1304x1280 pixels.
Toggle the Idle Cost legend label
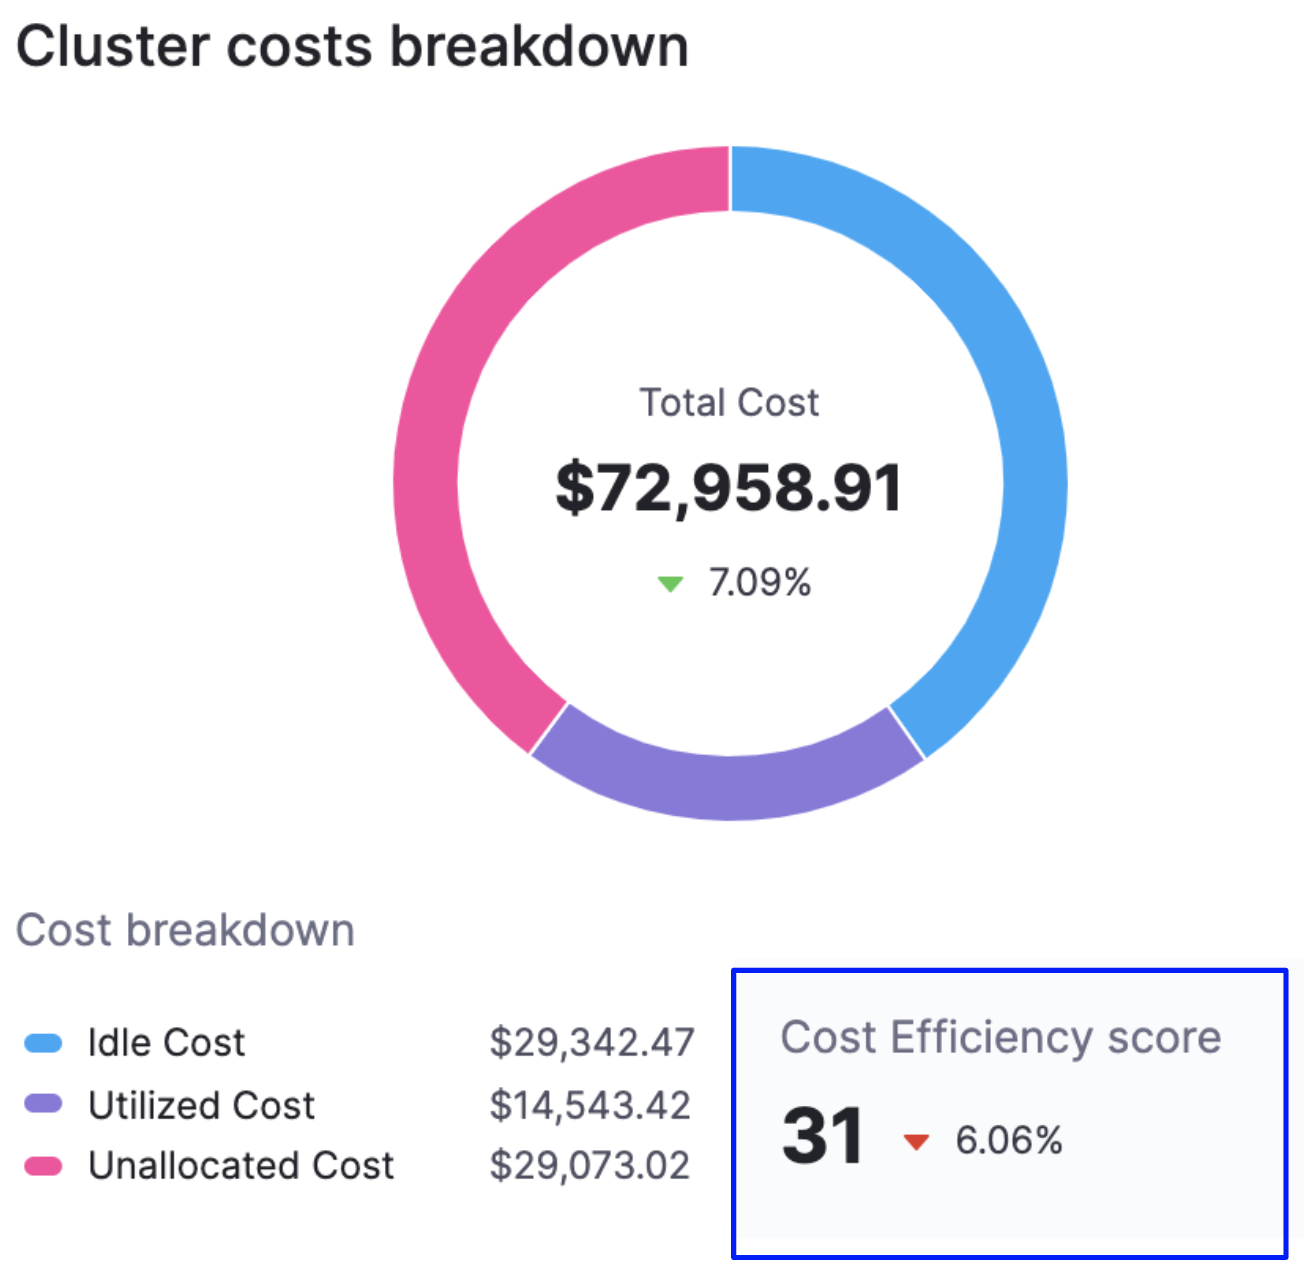pos(166,1043)
